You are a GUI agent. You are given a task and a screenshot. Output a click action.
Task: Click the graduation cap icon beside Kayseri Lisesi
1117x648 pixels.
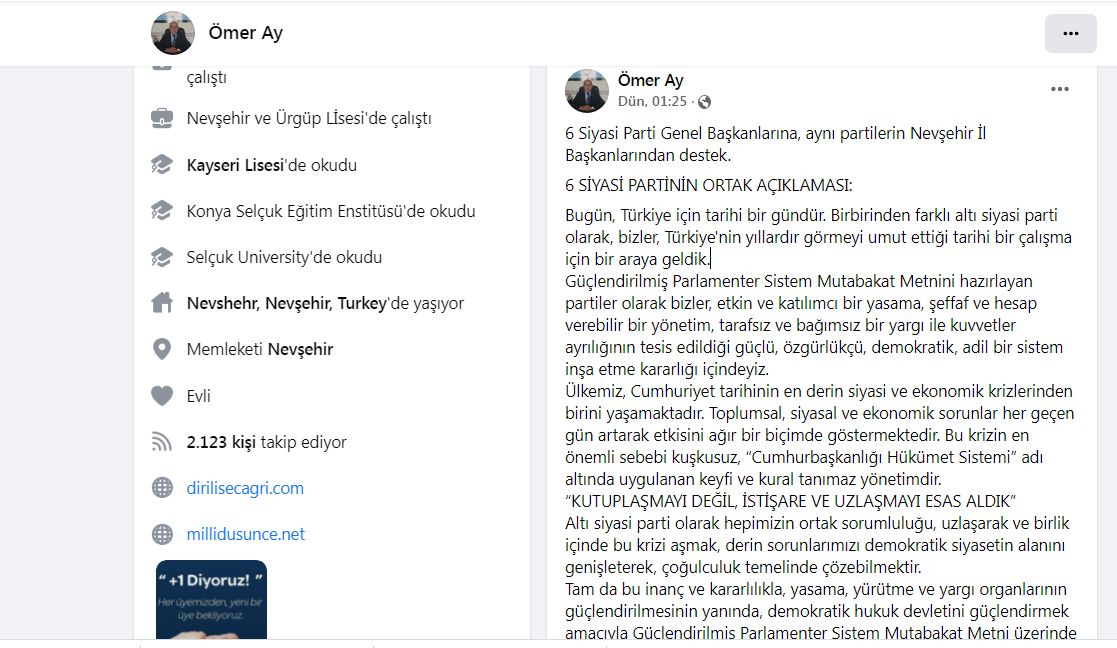pyautogui.click(x=162, y=165)
